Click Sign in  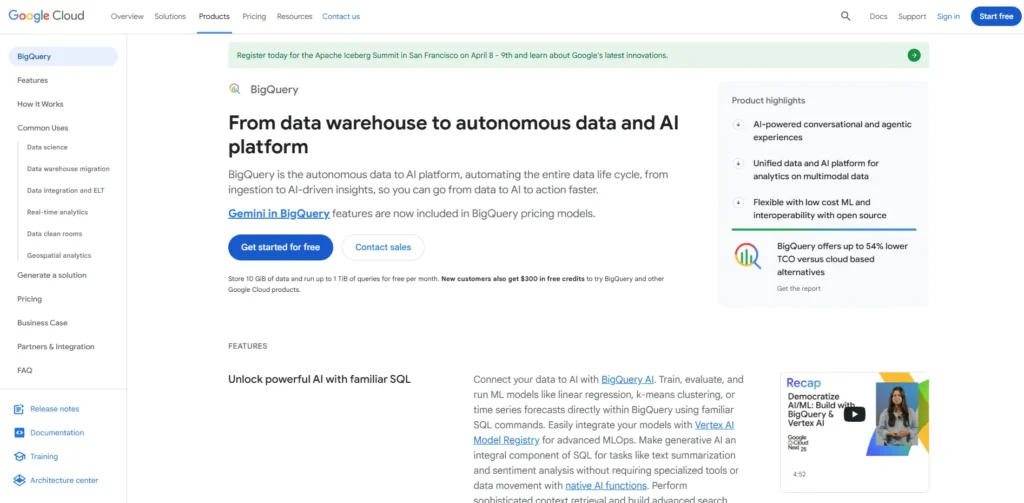coord(948,16)
